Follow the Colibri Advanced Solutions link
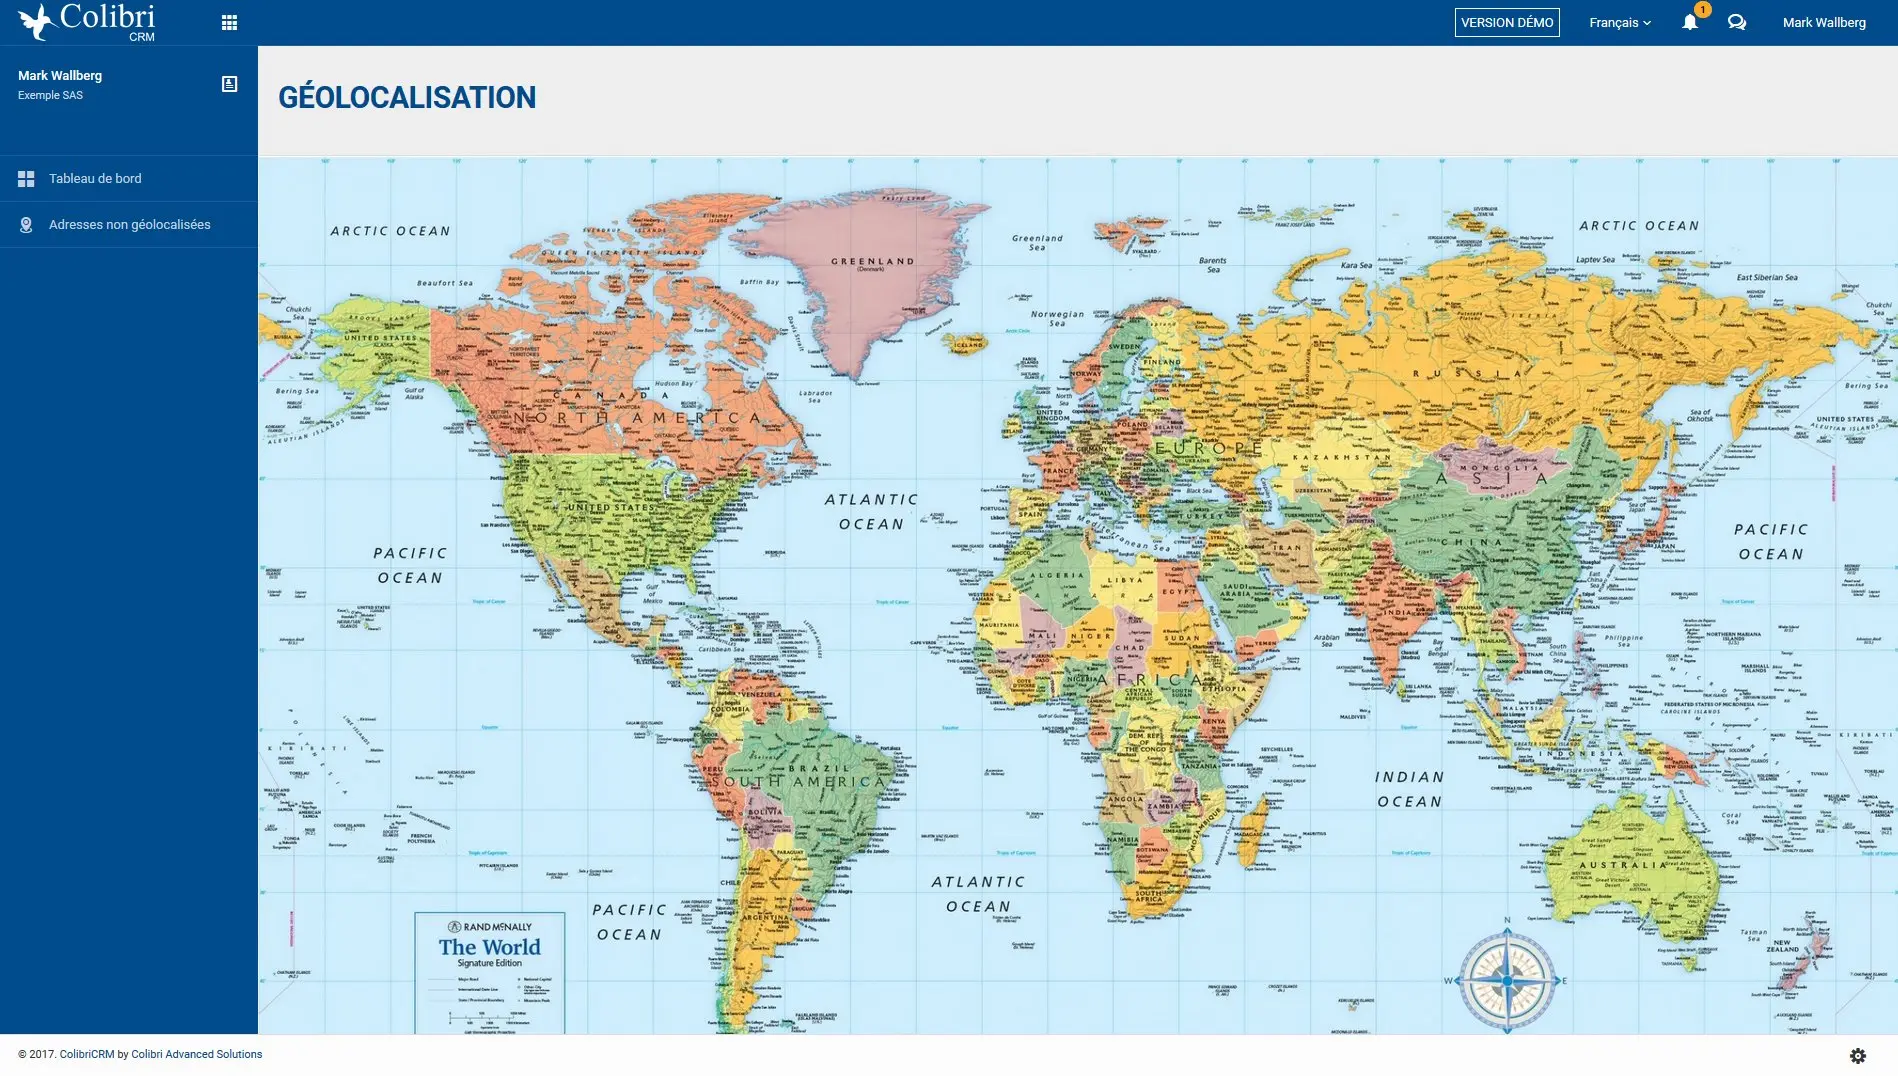 coord(197,1054)
